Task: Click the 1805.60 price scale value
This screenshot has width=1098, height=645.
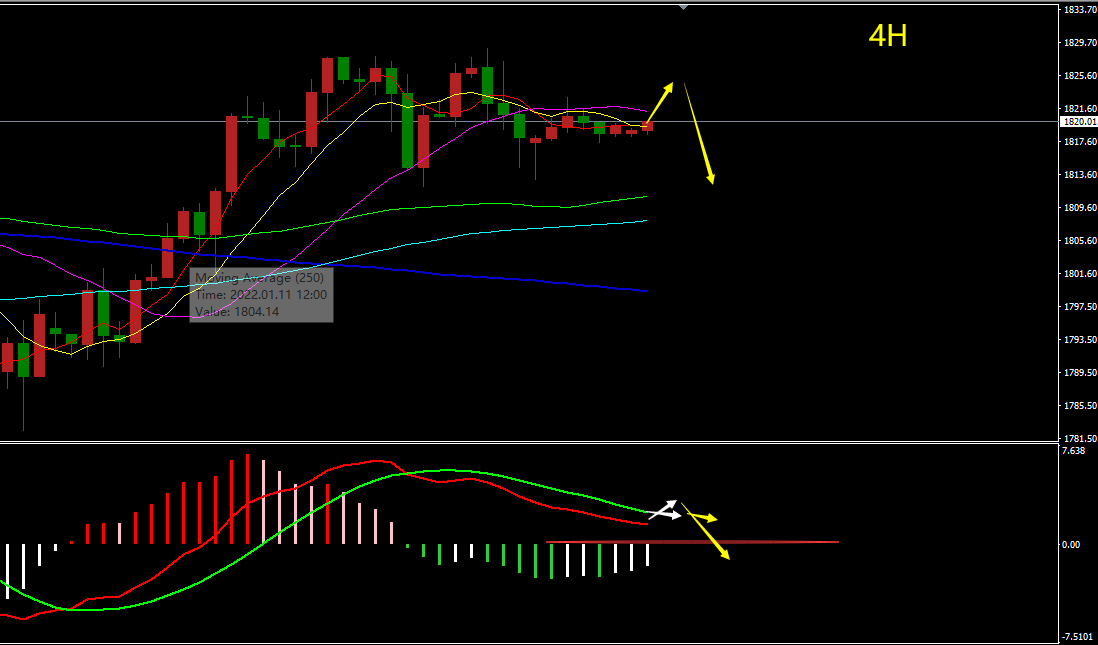Action: [1079, 240]
